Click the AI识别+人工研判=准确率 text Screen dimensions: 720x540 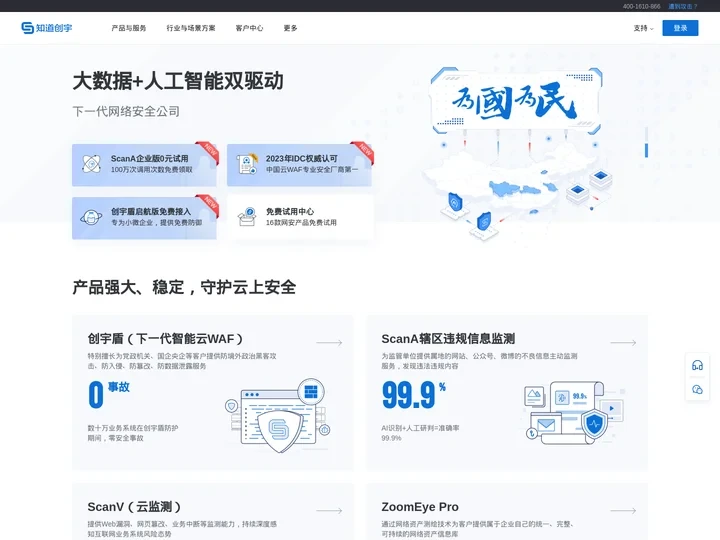coord(420,428)
